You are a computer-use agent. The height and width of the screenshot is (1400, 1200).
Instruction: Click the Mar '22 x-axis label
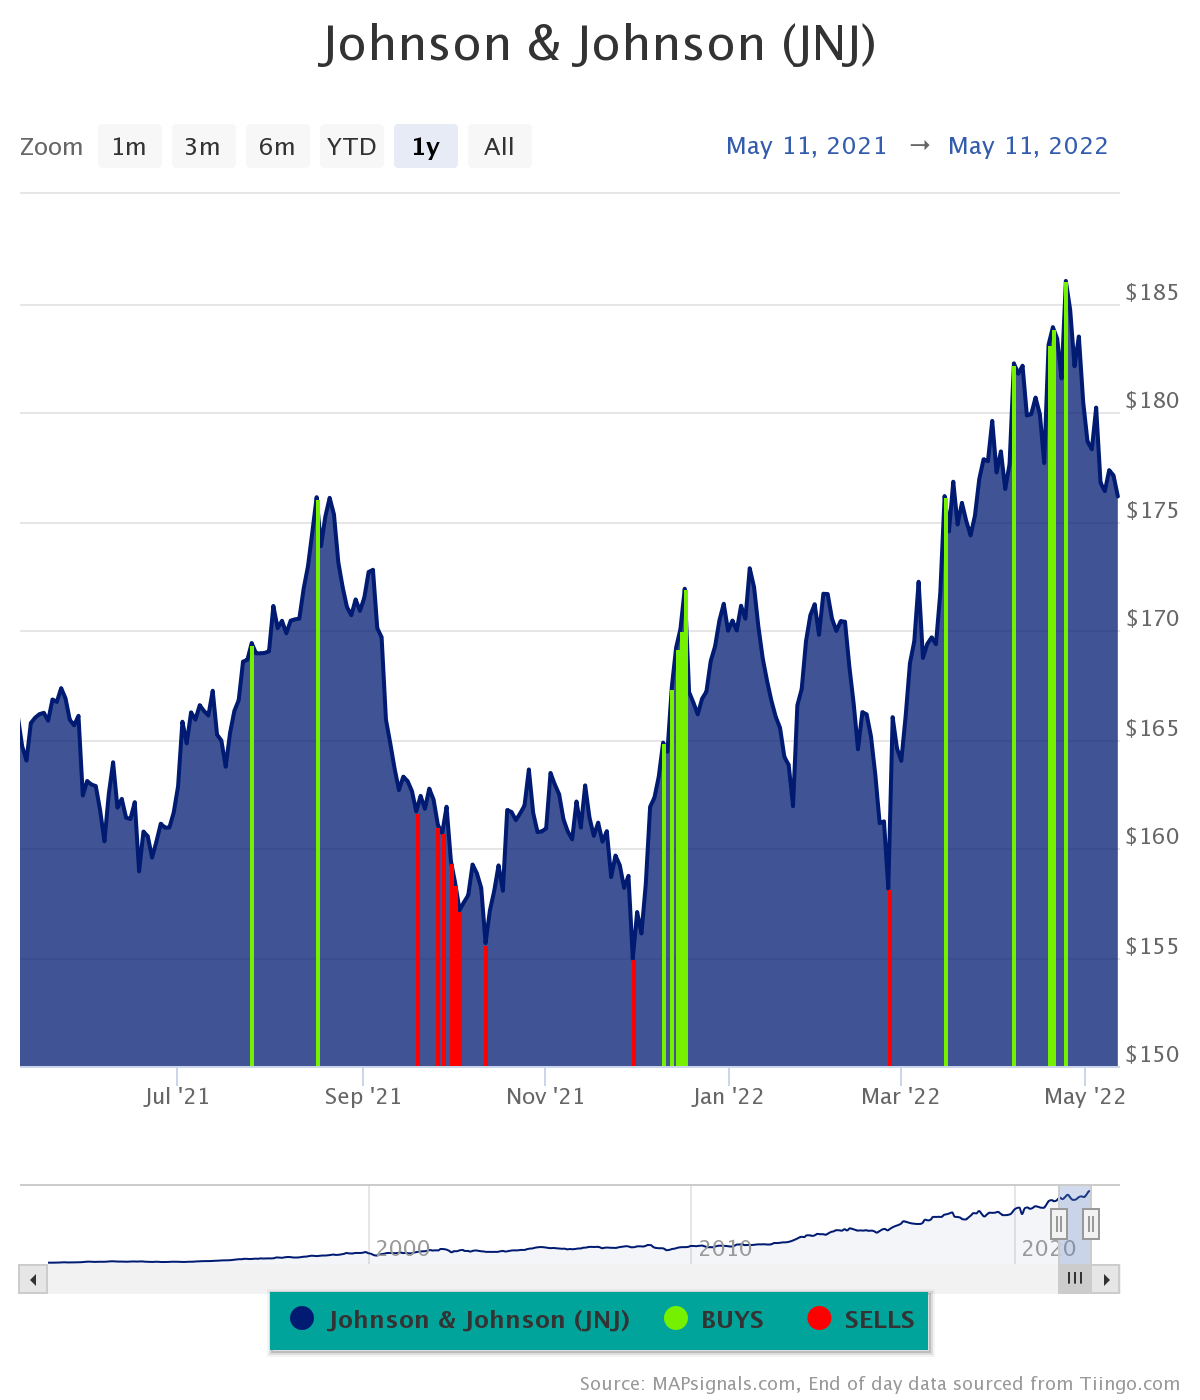tap(901, 1097)
